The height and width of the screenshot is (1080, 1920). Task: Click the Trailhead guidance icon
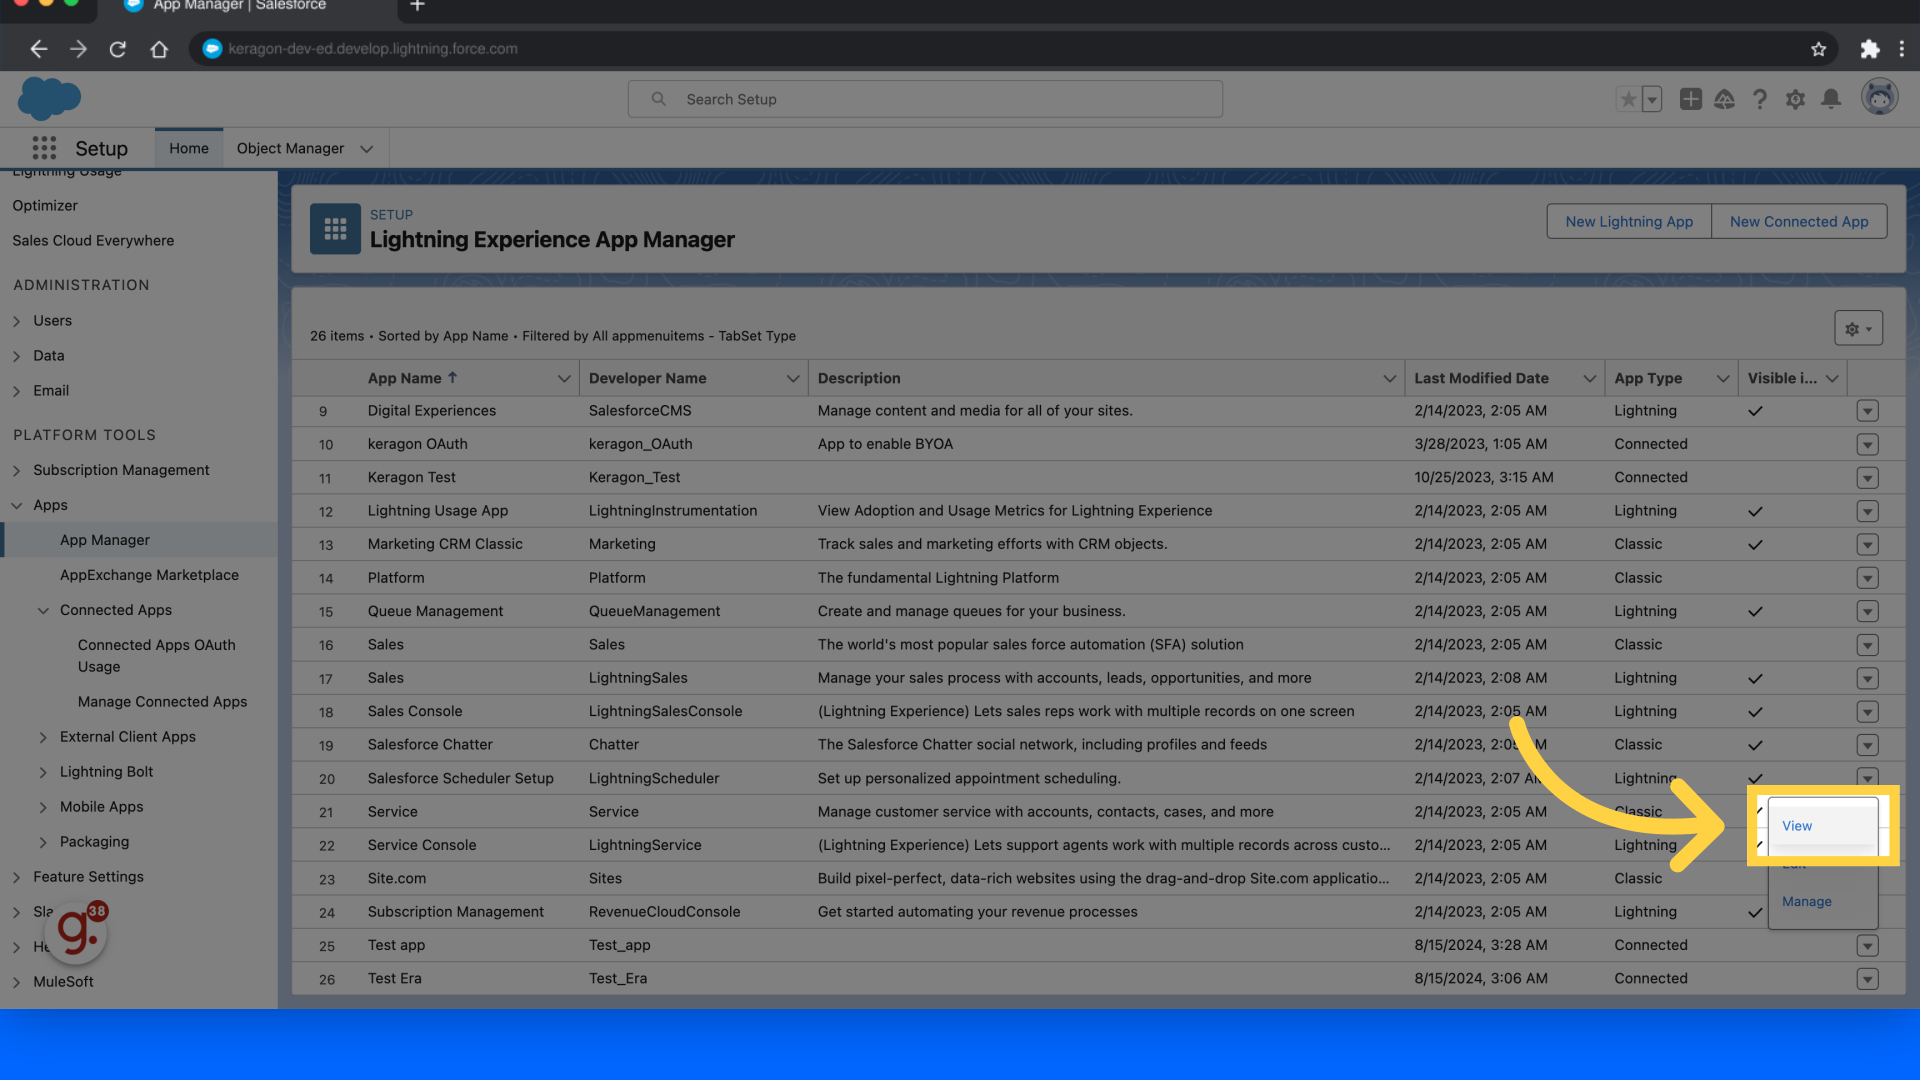[1724, 99]
